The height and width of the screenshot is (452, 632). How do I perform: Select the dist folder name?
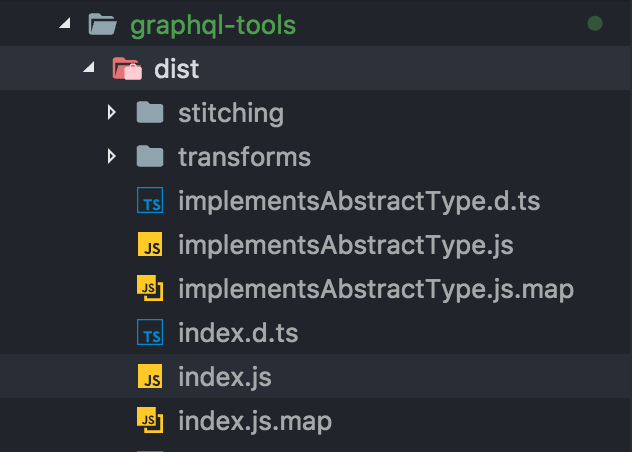point(177,69)
